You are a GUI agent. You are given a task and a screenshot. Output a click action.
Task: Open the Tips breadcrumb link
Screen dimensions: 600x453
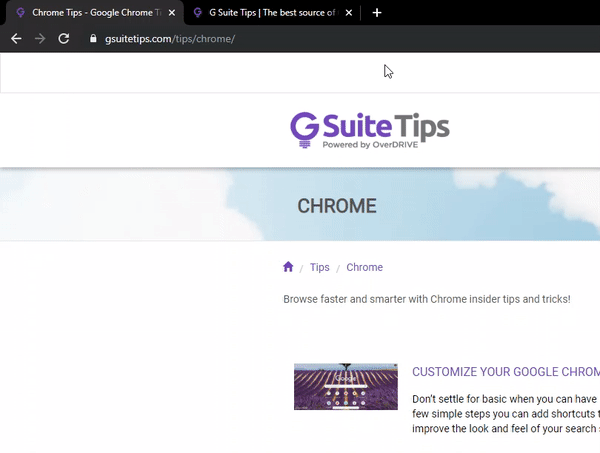pos(320,267)
